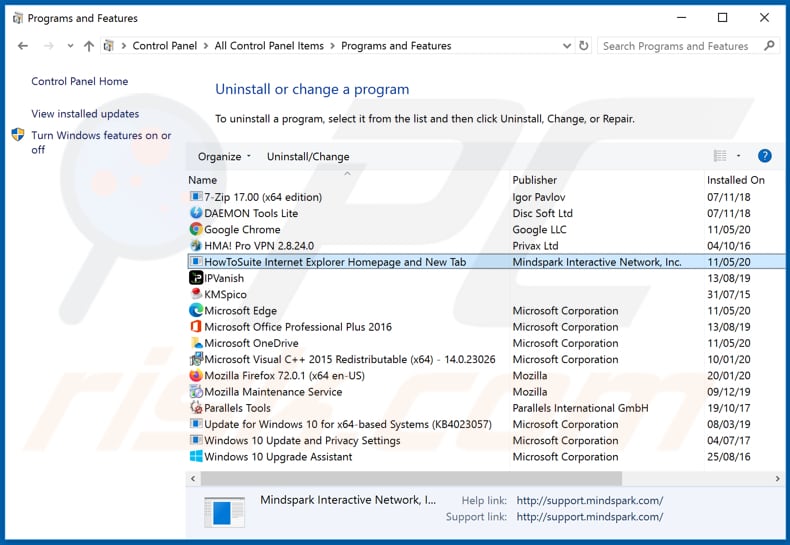
Task: Click the HMA! Pro VPN icon
Action: tap(196, 246)
